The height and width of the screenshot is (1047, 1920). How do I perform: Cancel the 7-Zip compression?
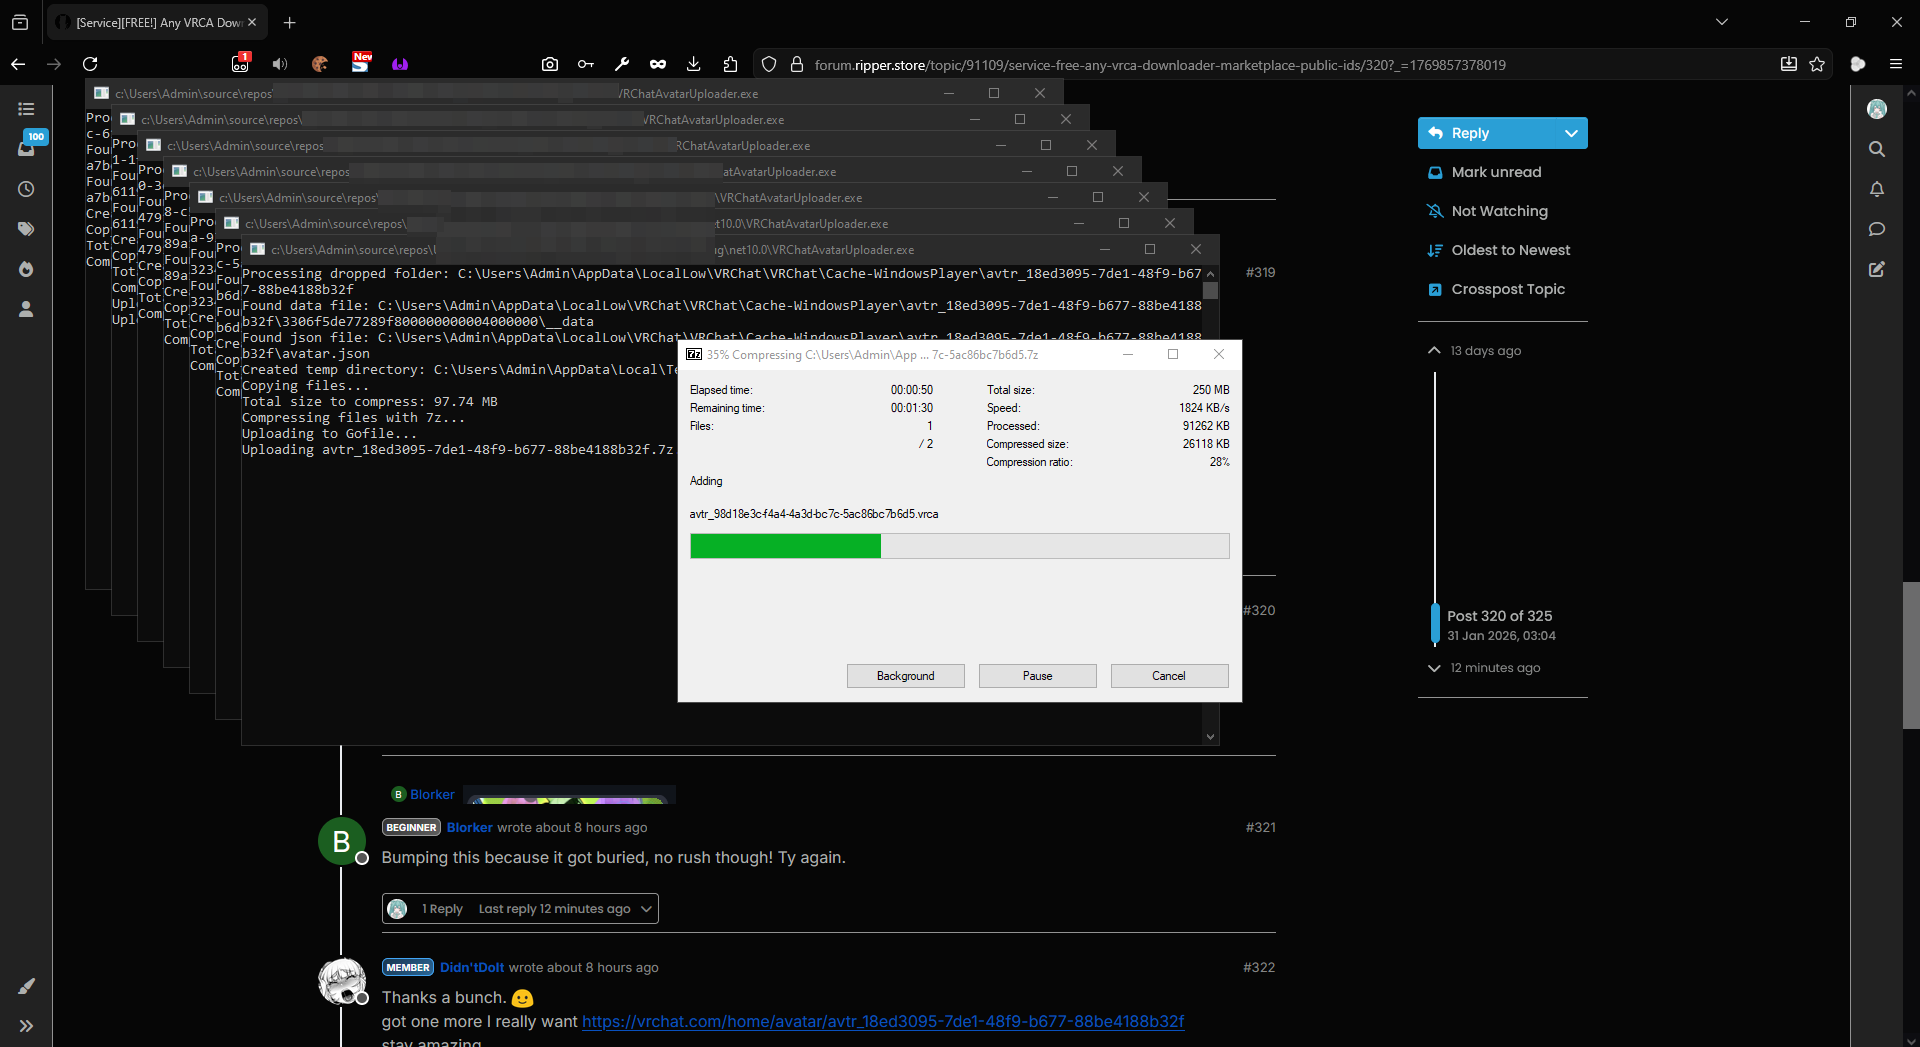(x=1169, y=676)
